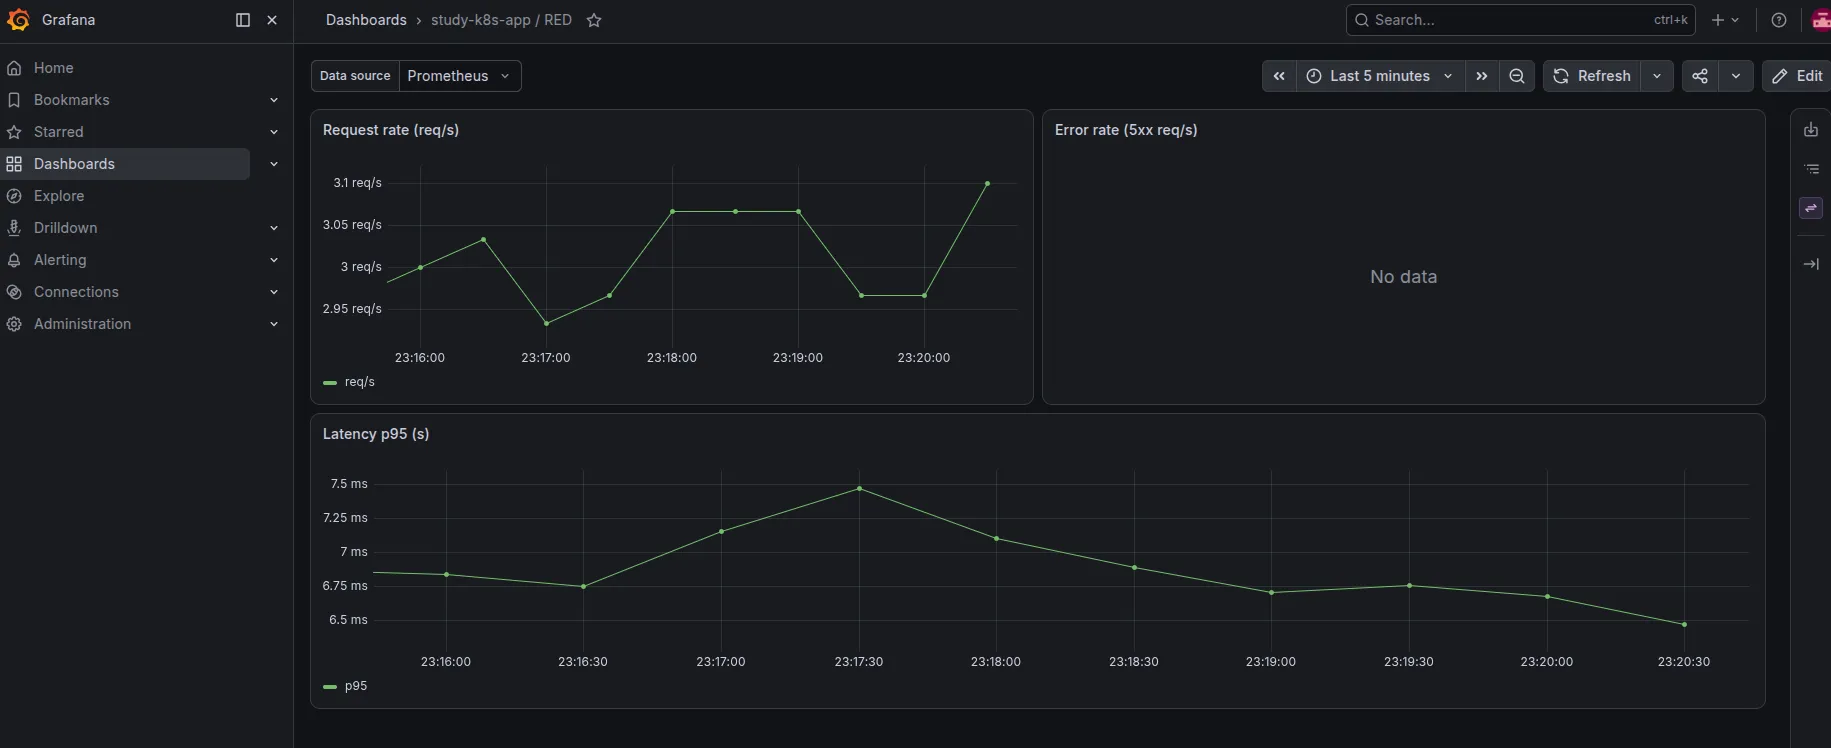
Task: Open Alerting section
Action: click(60, 260)
